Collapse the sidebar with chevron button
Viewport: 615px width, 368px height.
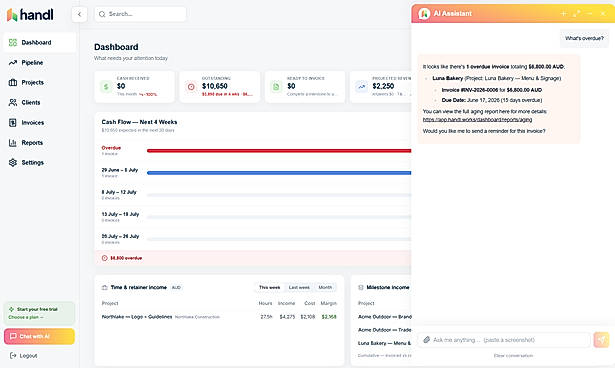pyautogui.click(x=79, y=15)
